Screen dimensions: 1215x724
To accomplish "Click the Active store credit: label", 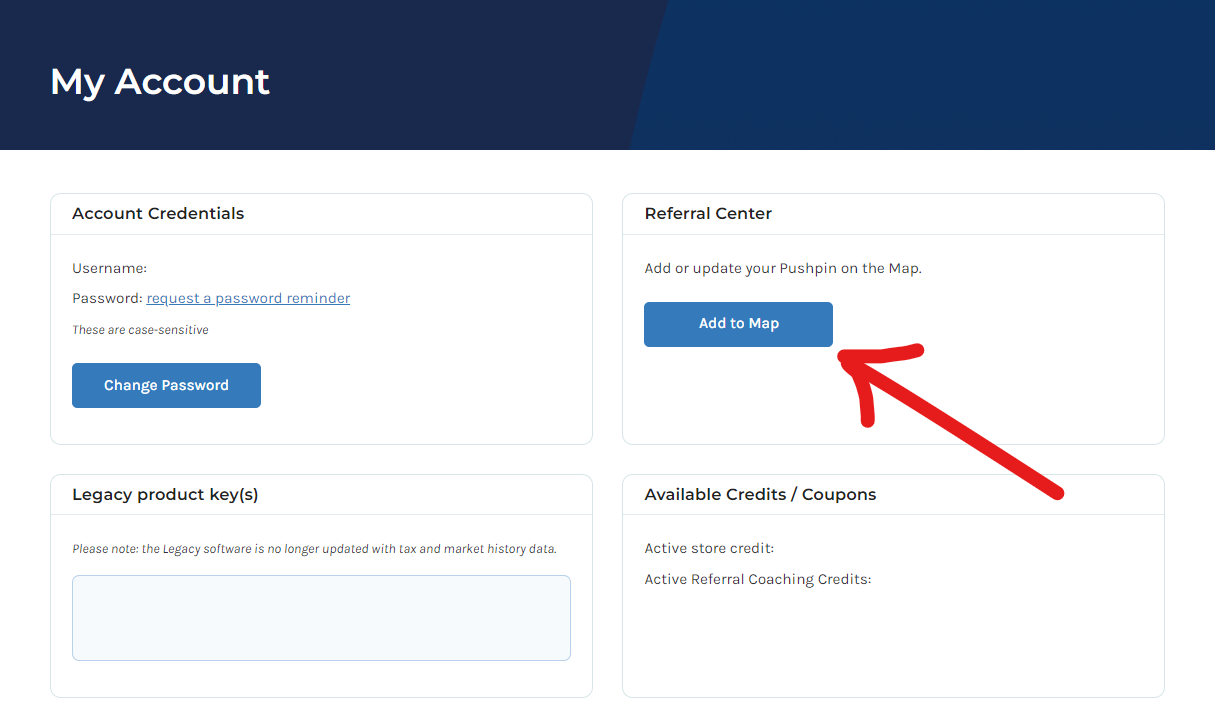I will pos(709,548).
